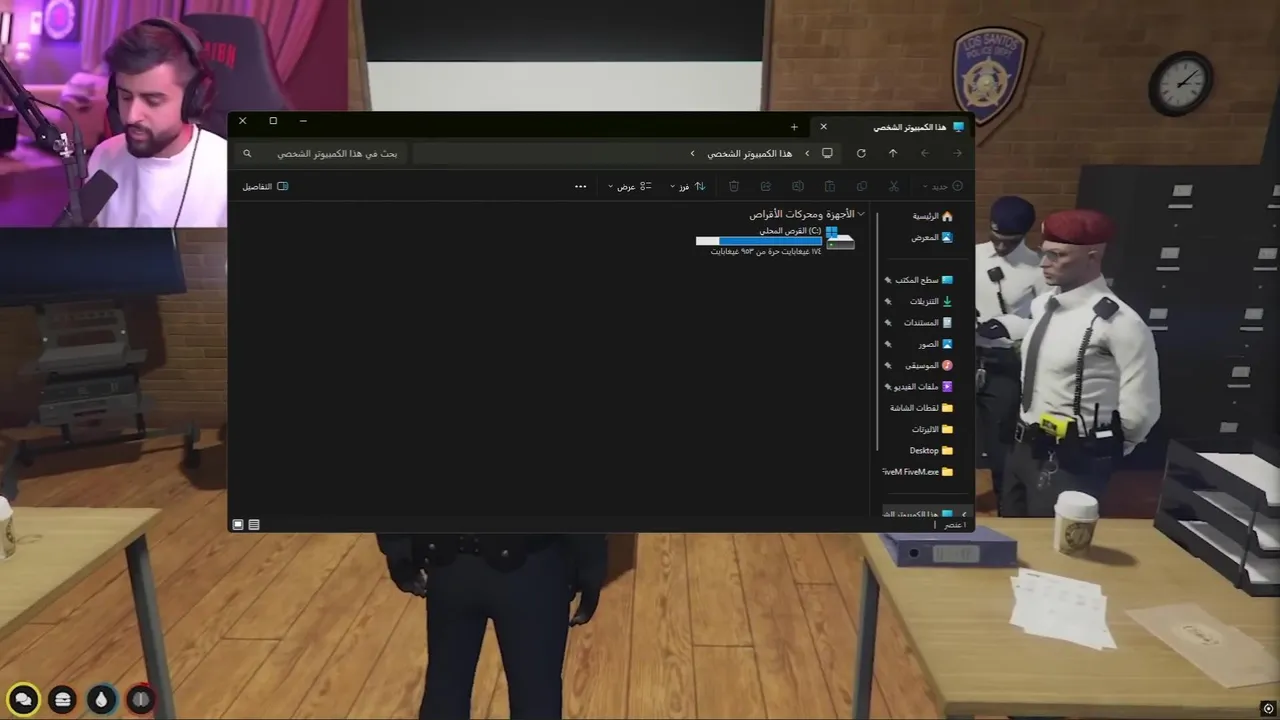The width and height of the screenshot is (1280, 720).
Task: Open chat bubble icon in game HUD
Action: [23, 699]
